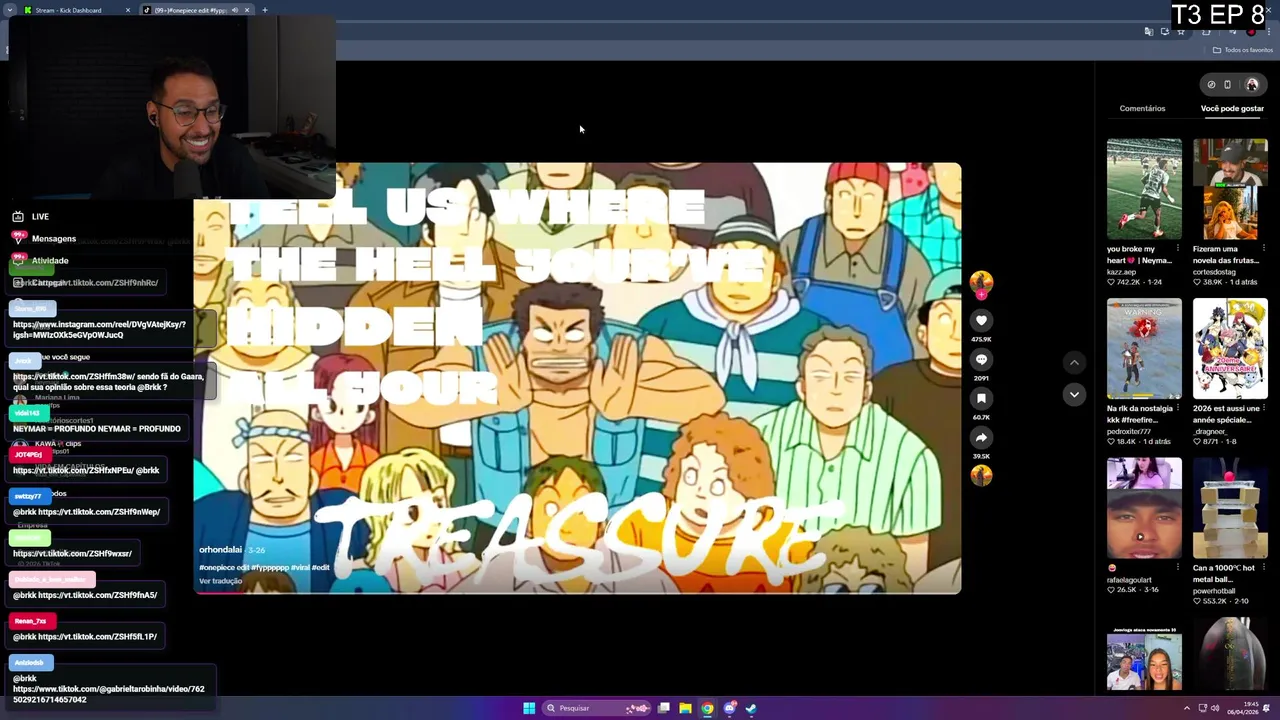This screenshot has height=720, width=1280.
Task: Open the ZSHf9nA5 TikTok chat link
Action: [98, 595]
